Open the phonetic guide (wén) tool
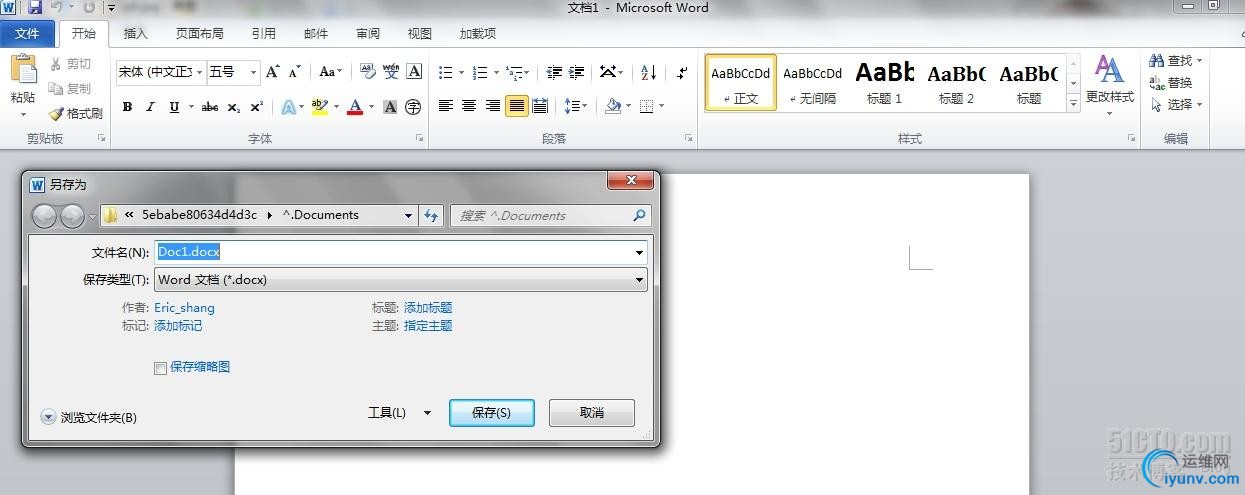Screen dimensions: 1245x495 pos(391,72)
